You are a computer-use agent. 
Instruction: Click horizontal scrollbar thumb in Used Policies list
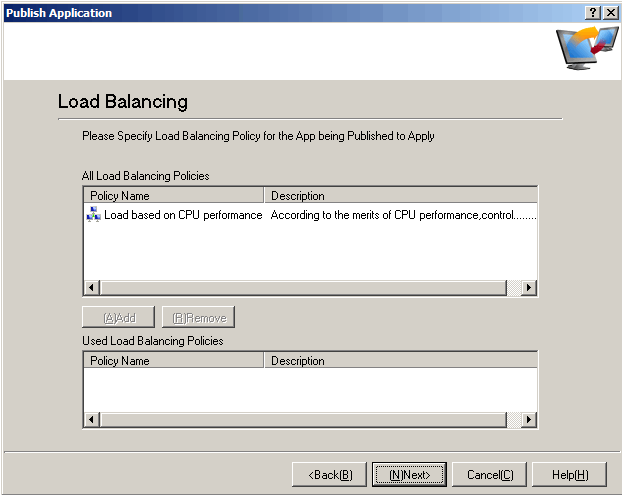[302, 420]
